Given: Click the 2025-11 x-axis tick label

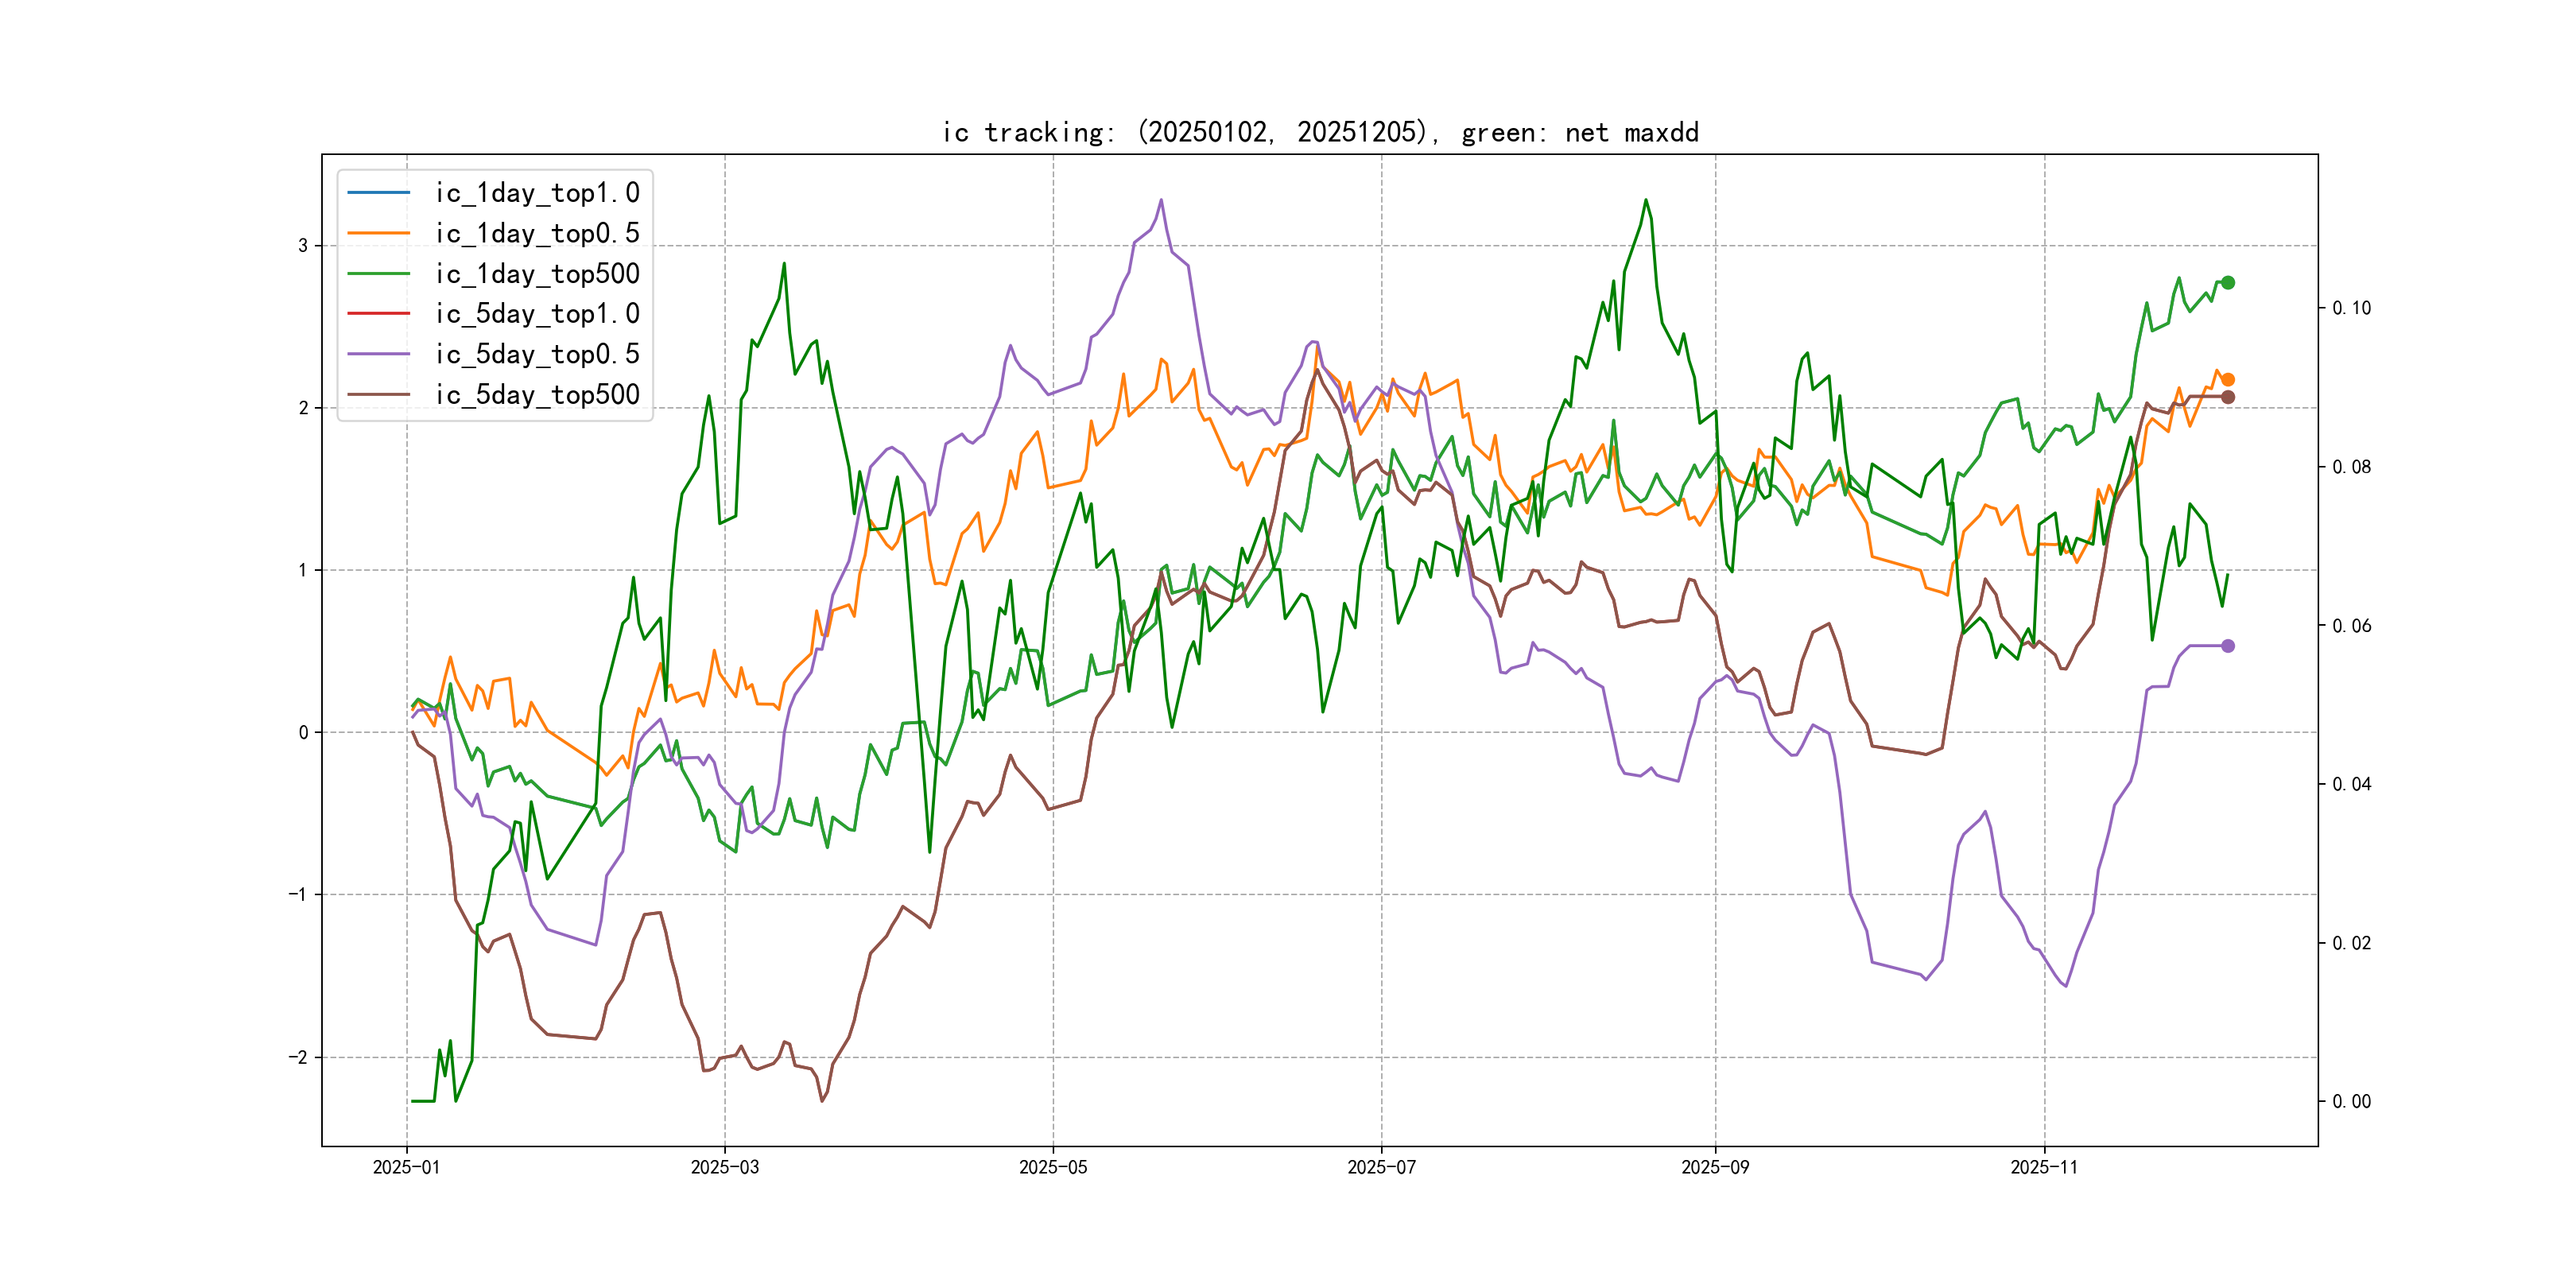Looking at the screenshot, I should click(x=2044, y=1167).
